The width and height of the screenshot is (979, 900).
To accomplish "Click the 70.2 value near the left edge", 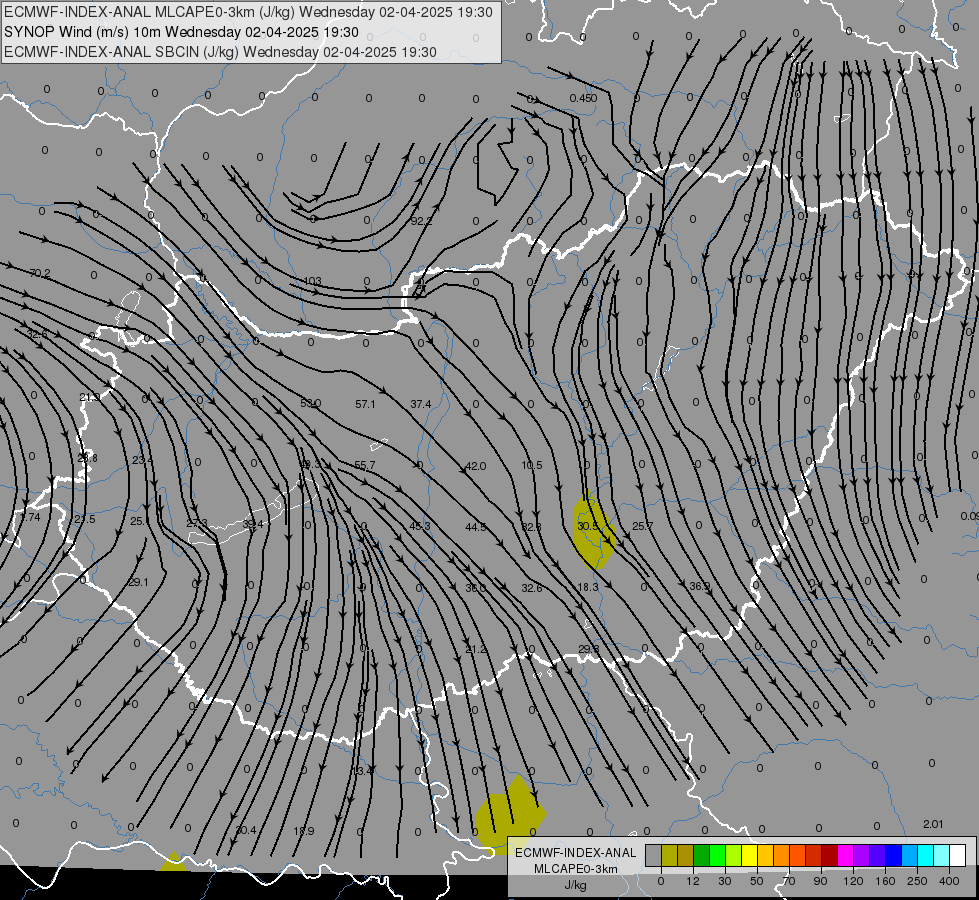I will [40, 273].
